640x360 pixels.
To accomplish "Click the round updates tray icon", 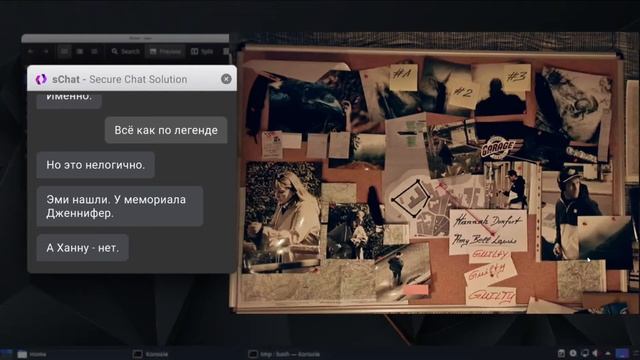I will 573,353.
